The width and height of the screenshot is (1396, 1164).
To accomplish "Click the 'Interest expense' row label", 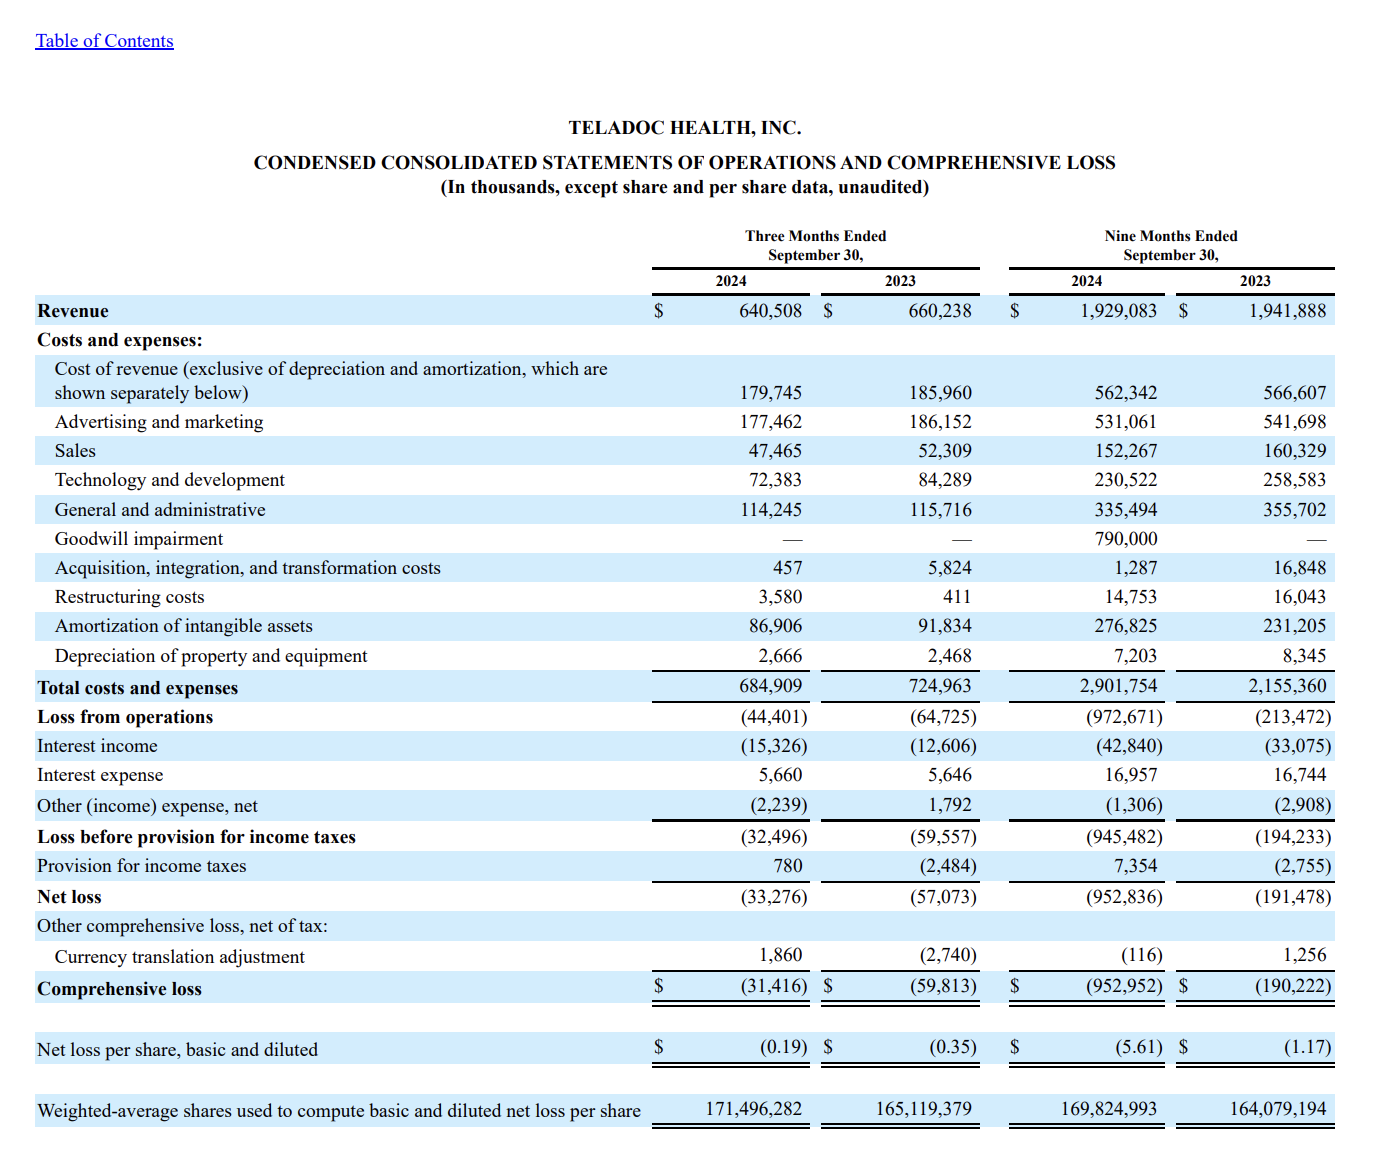I will coord(100,775).
